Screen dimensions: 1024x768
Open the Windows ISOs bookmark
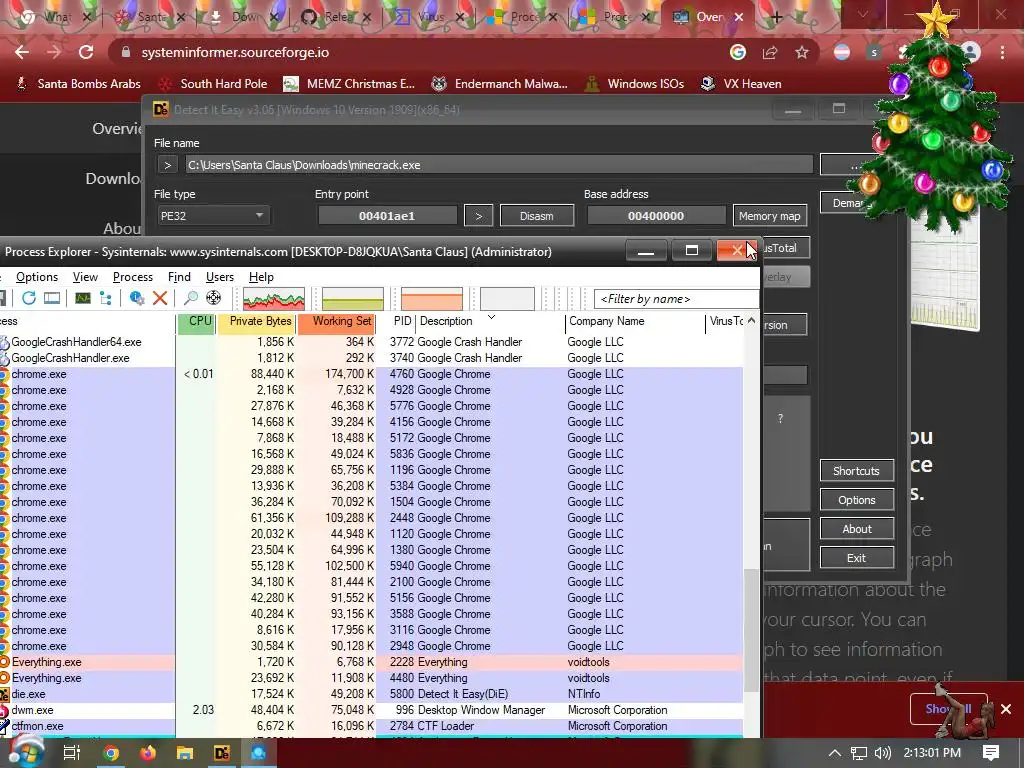[x=635, y=84]
